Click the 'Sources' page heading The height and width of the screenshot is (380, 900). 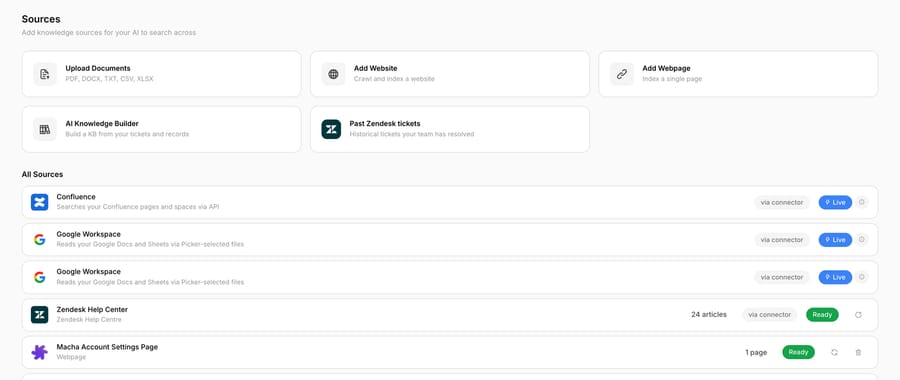(41, 20)
